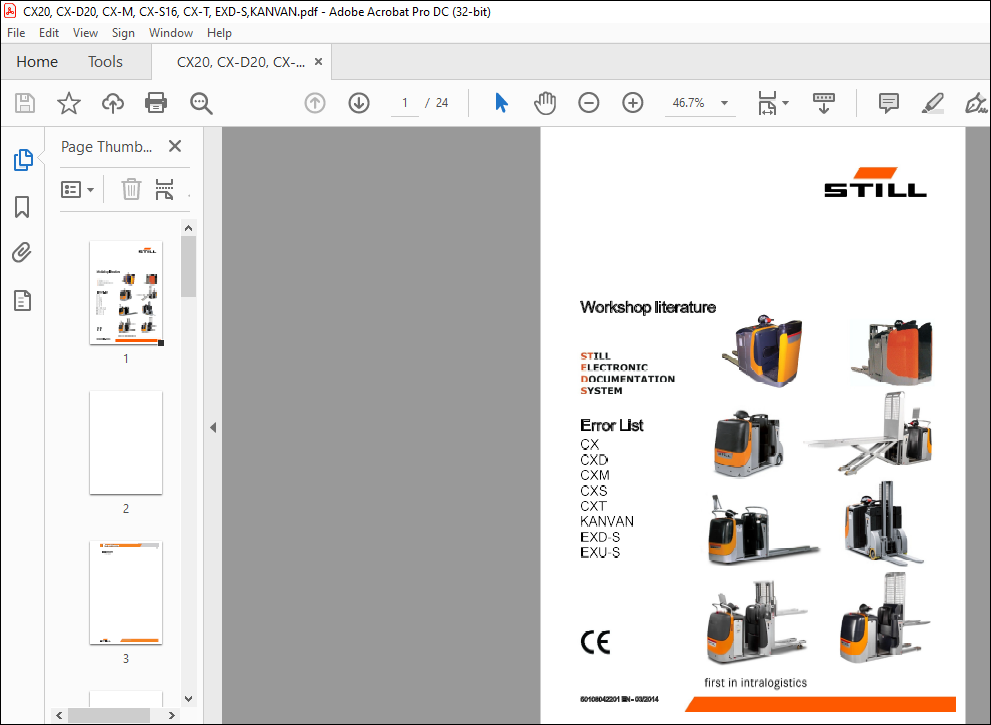This screenshot has height=725, width=991.
Task: Open the Help menu
Action: point(219,33)
